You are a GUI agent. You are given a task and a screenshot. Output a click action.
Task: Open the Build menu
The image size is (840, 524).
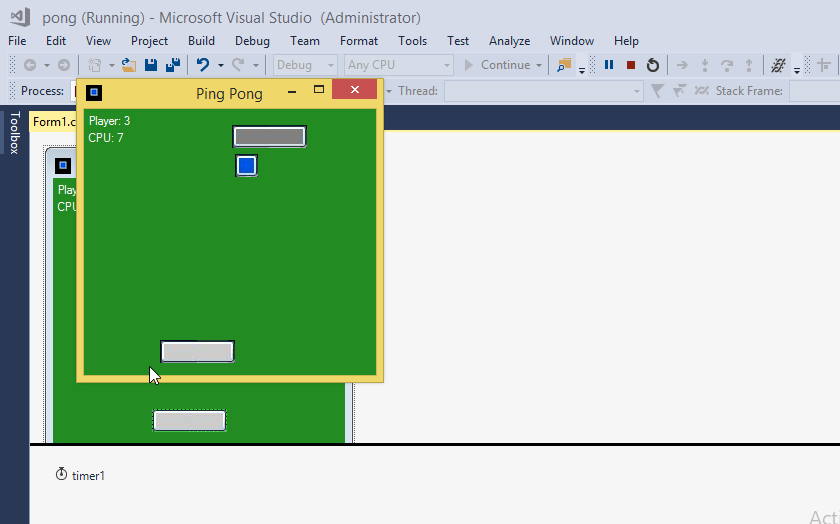pos(201,41)
